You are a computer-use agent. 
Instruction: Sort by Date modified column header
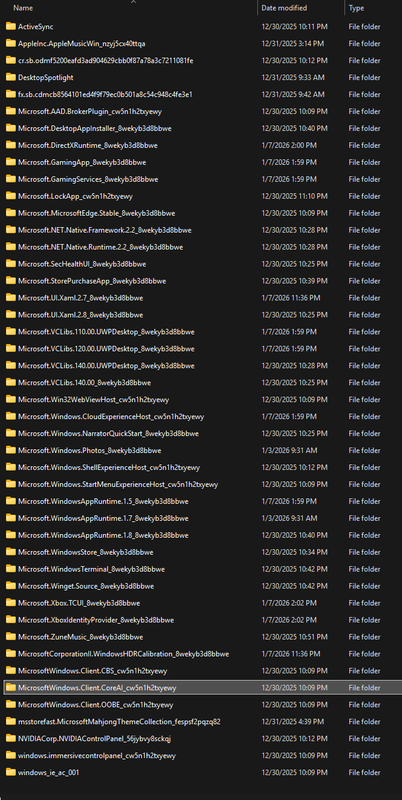[284, 8]
